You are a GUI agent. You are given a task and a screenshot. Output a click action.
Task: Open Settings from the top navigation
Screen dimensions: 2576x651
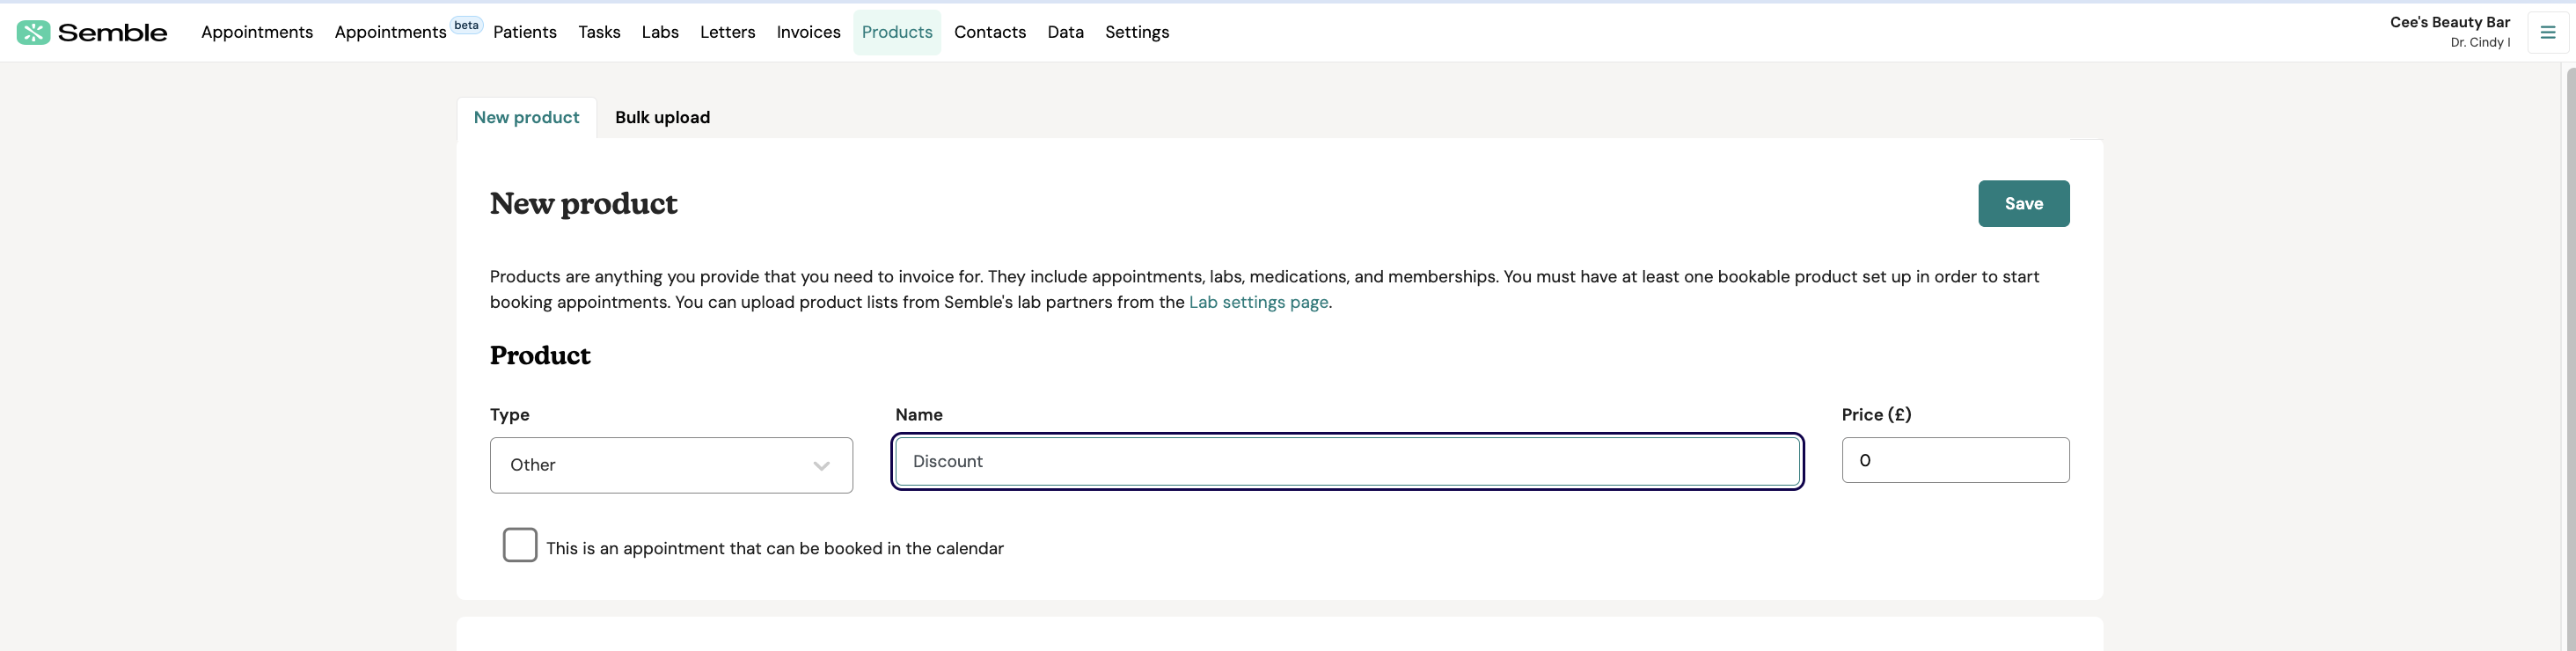point(1137,32)
